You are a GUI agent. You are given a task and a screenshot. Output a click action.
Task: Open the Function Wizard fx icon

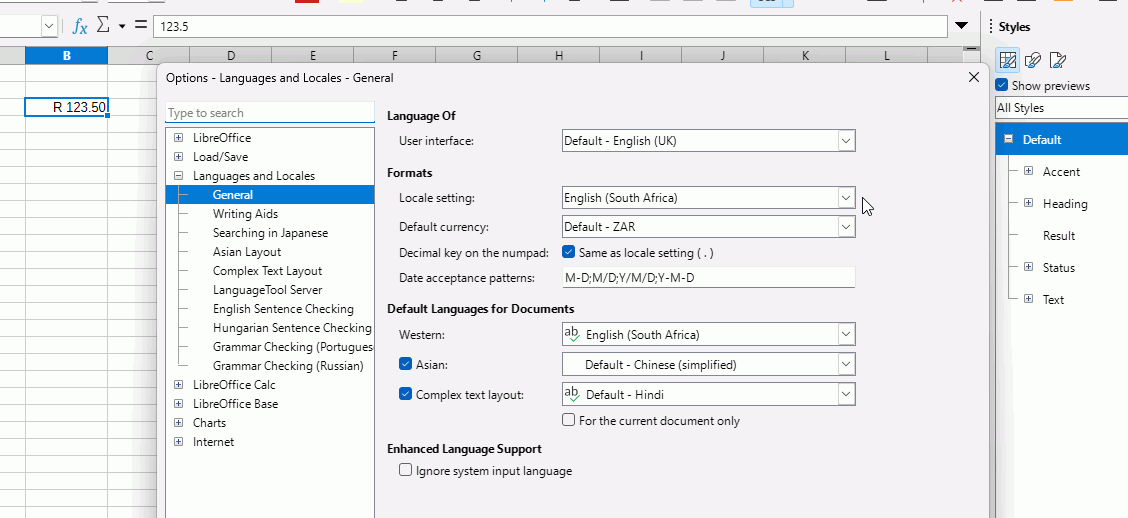(80, 27)
